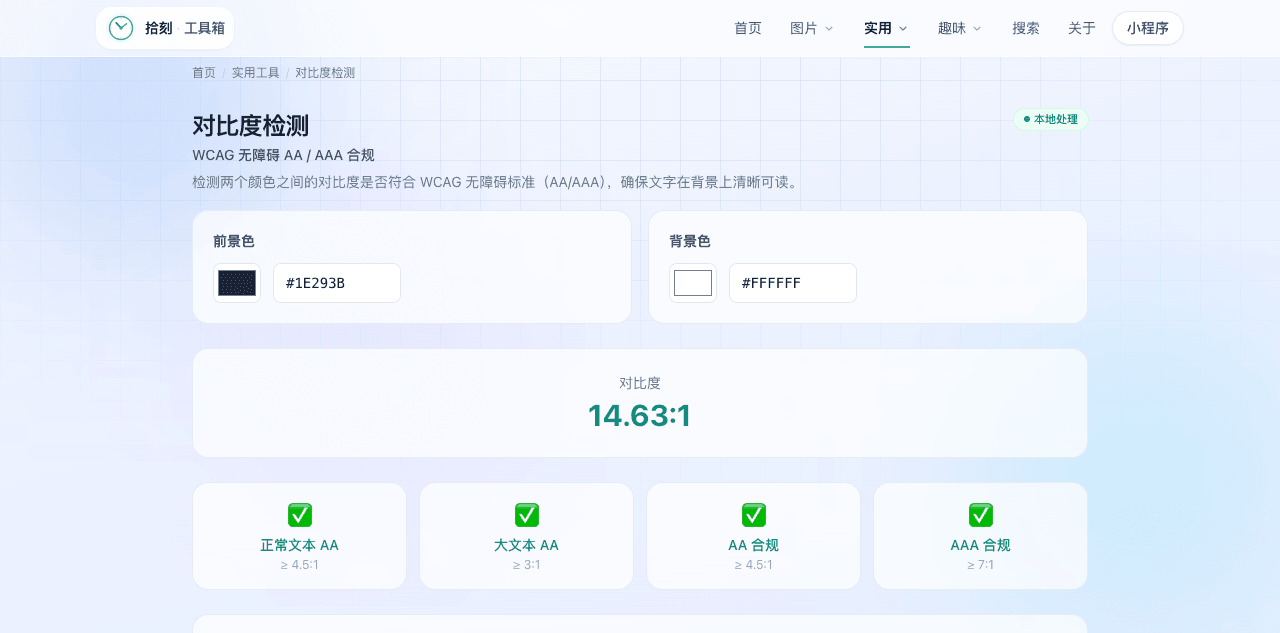Screen dimensions: 1280x633
Task: Click the 拾刻 clock logo icon
Action: click(x=121, y=28)
